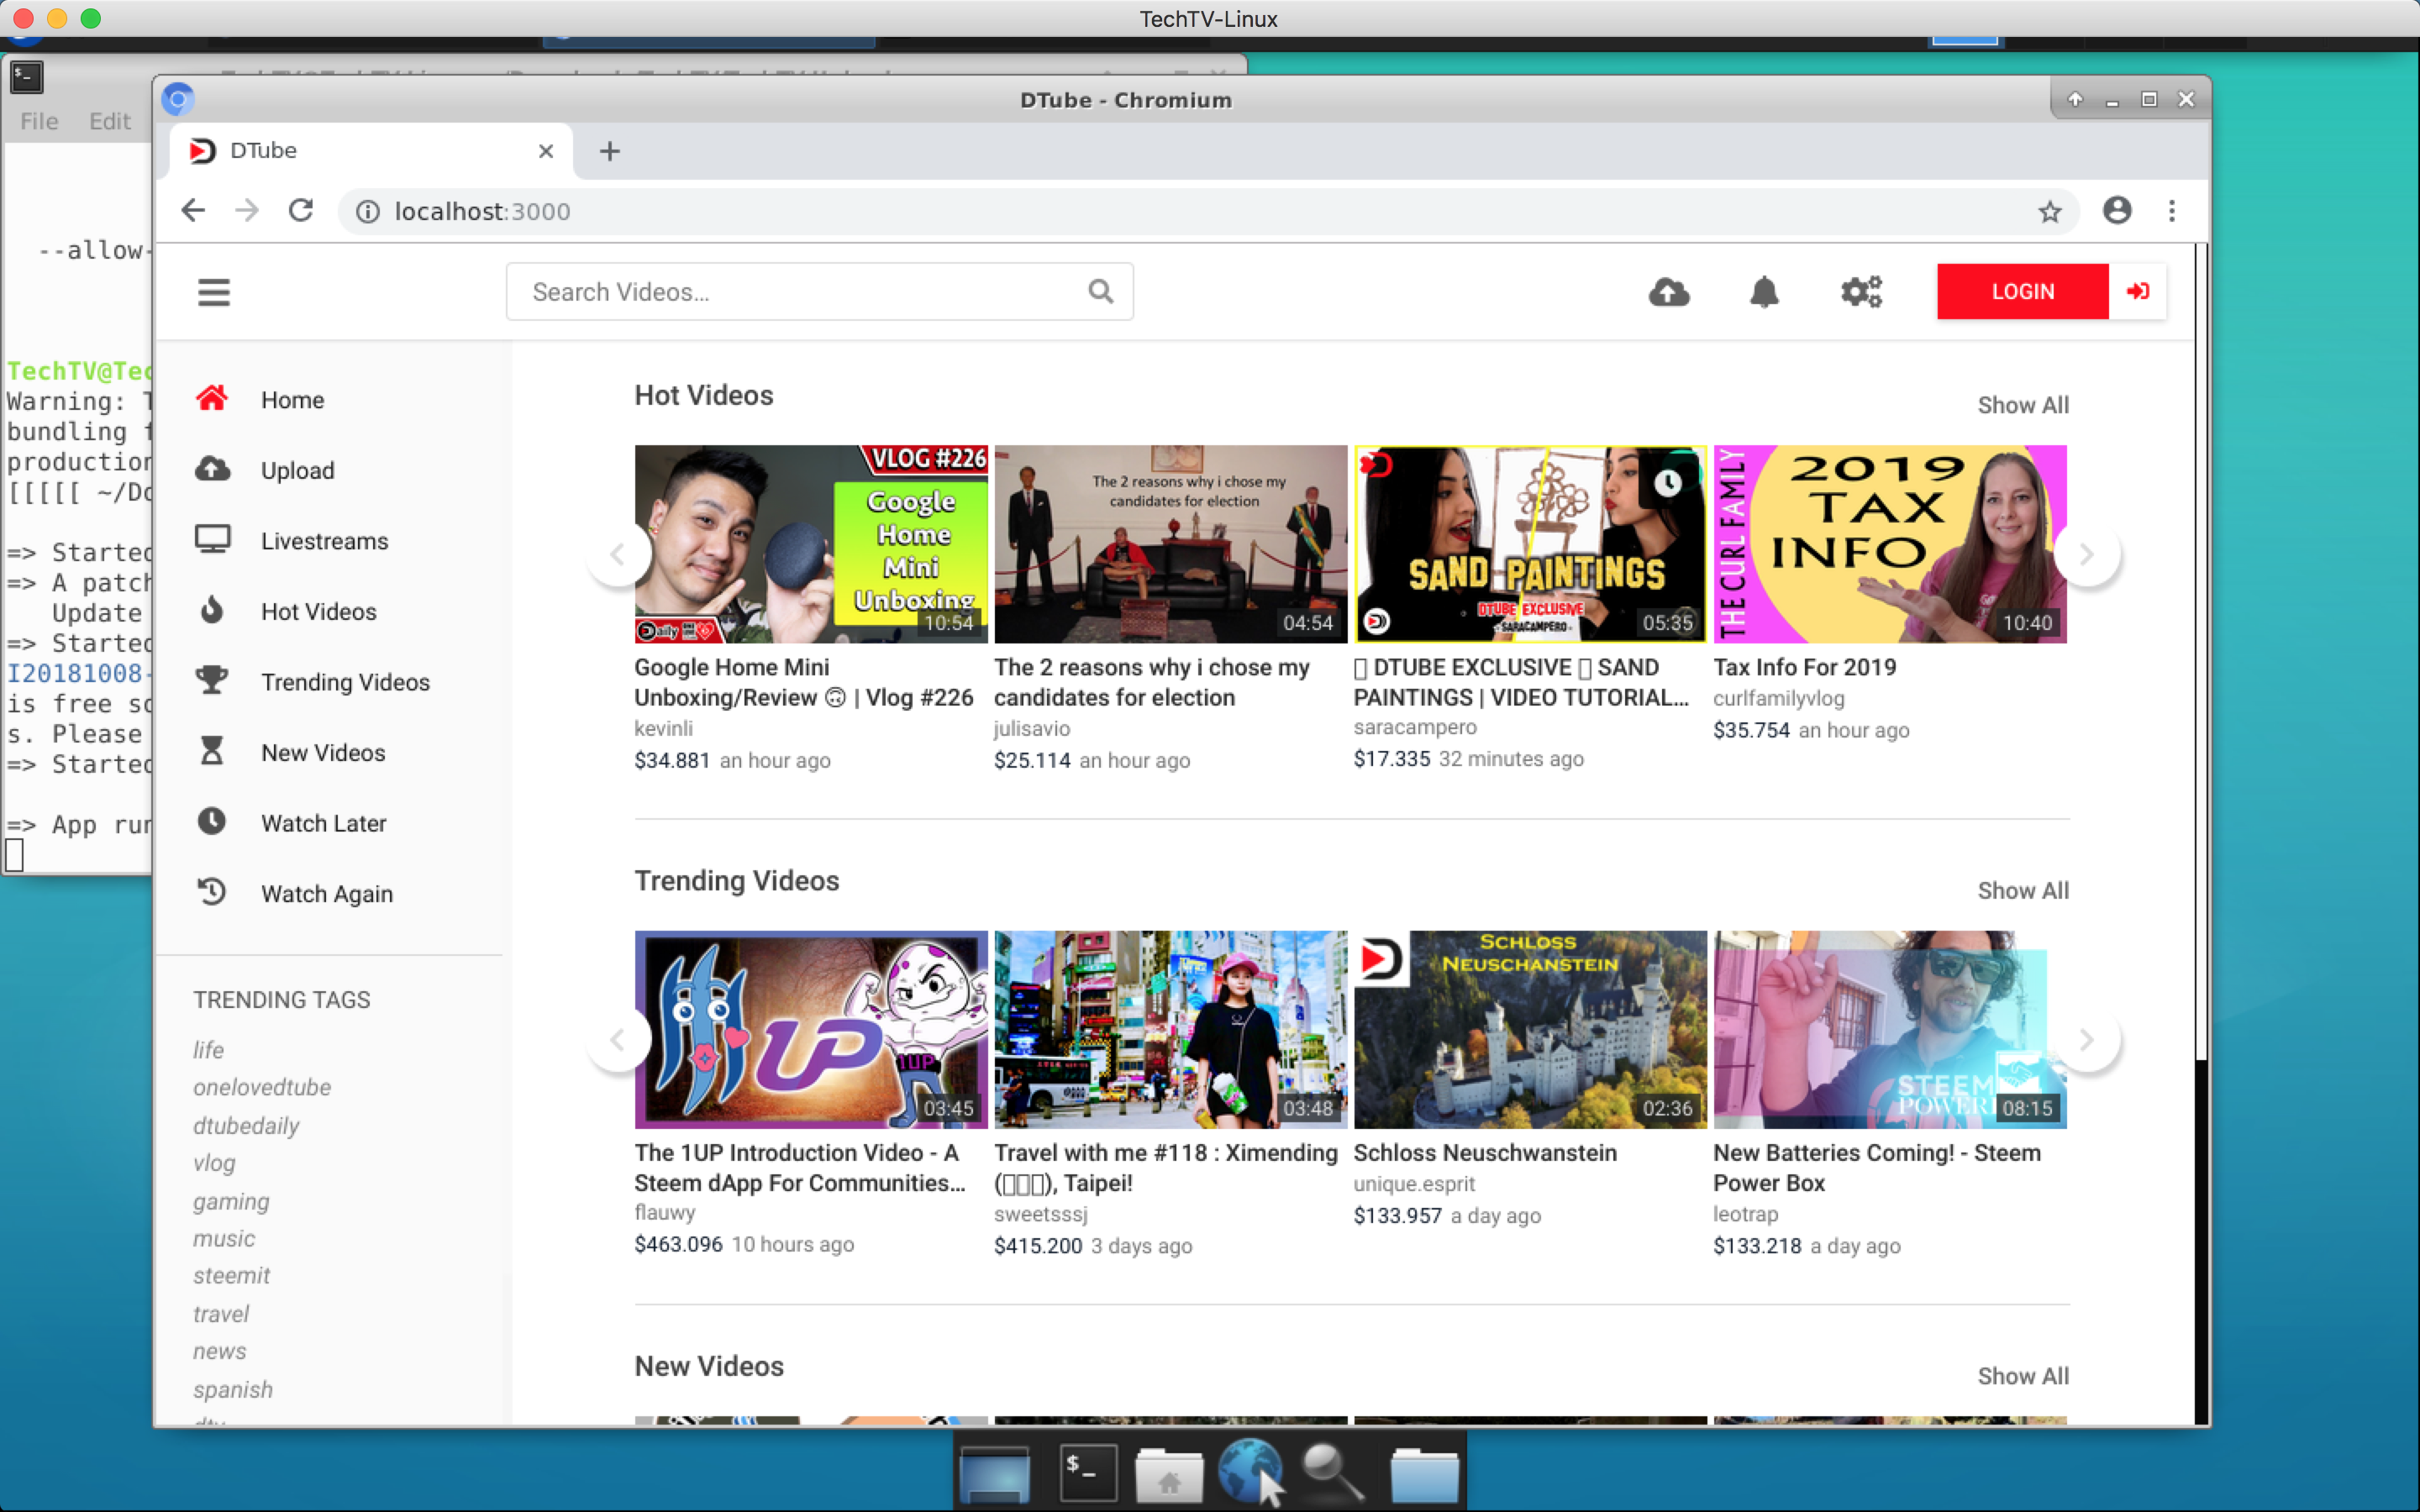Open the 'gaming' trending tag
Viewport: 2420px width, 1512px height.
[x=231, y=1201]
